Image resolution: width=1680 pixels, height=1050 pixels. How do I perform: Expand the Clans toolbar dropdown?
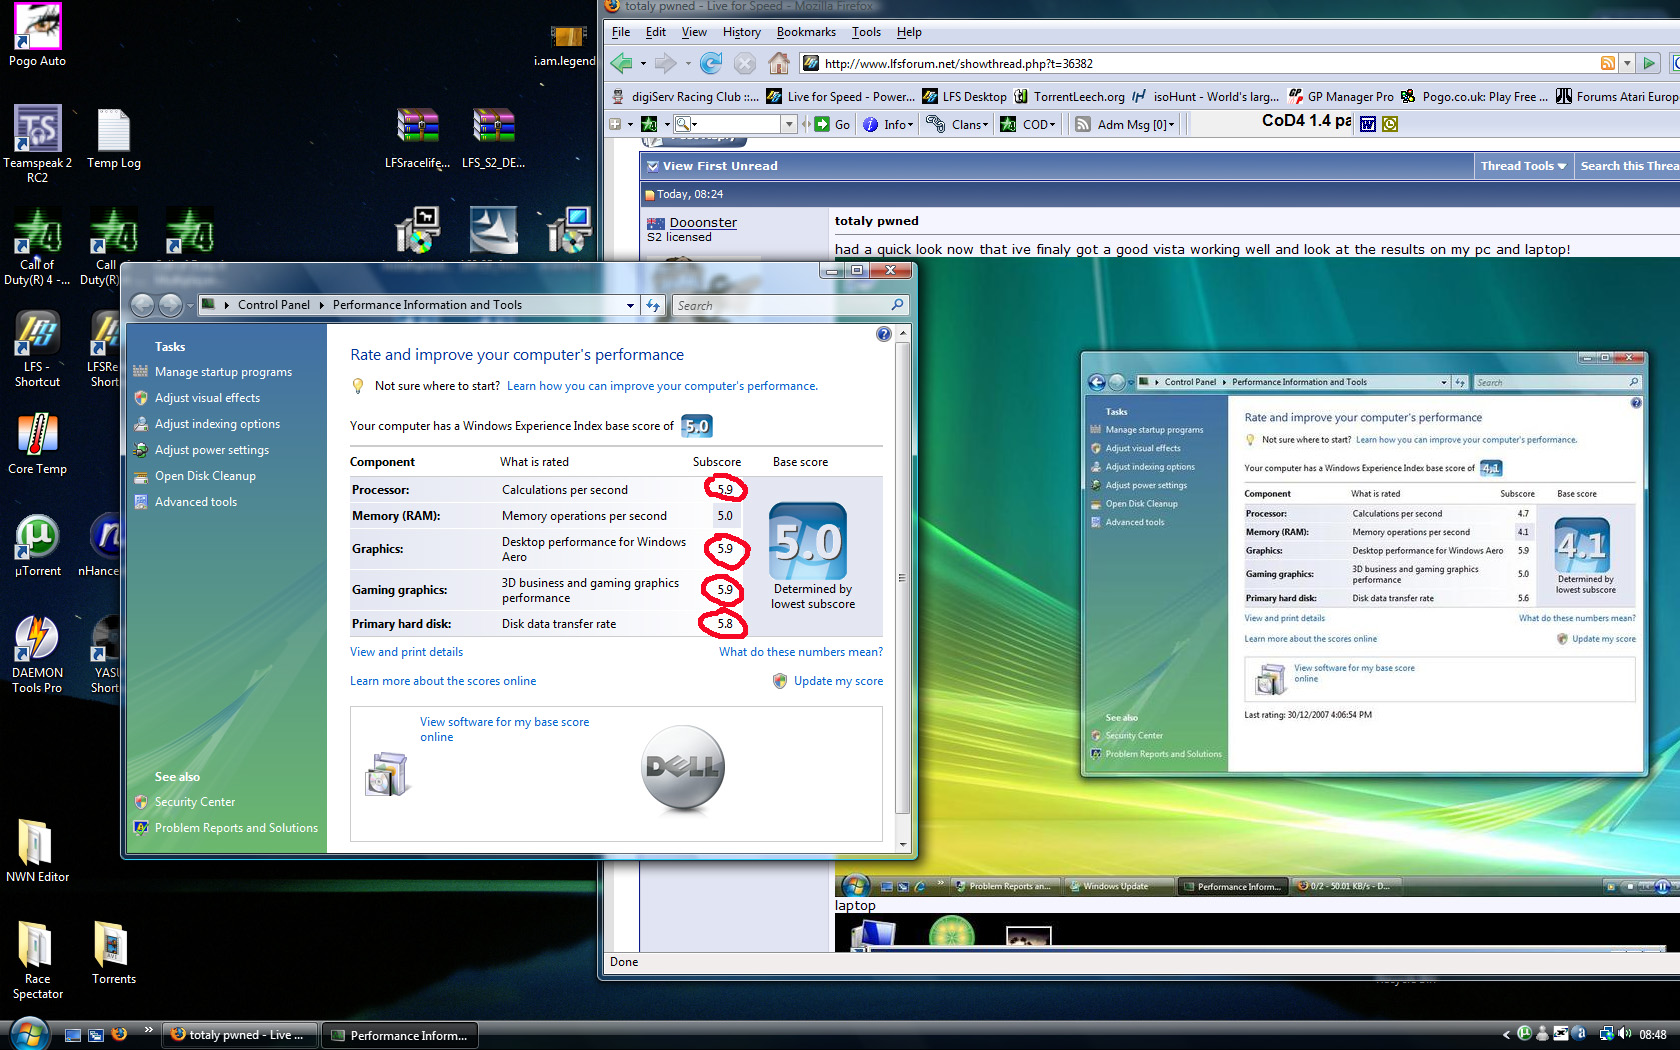coord(958,124)
